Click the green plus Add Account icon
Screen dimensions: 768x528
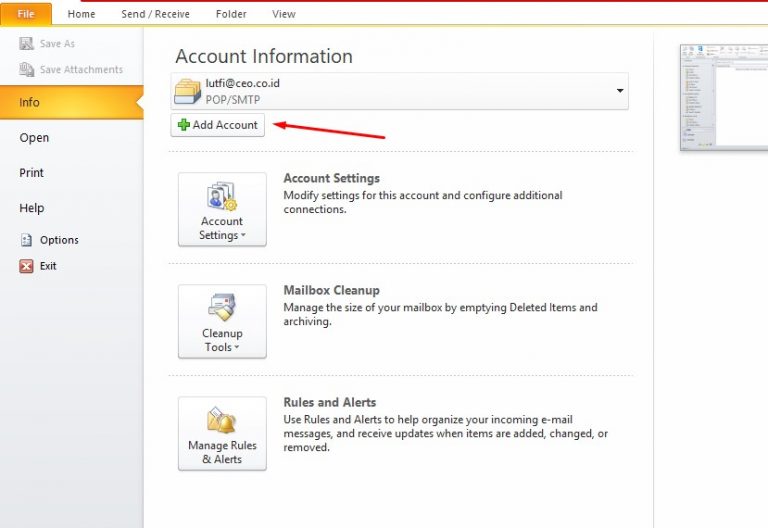[x=184, y=125]
